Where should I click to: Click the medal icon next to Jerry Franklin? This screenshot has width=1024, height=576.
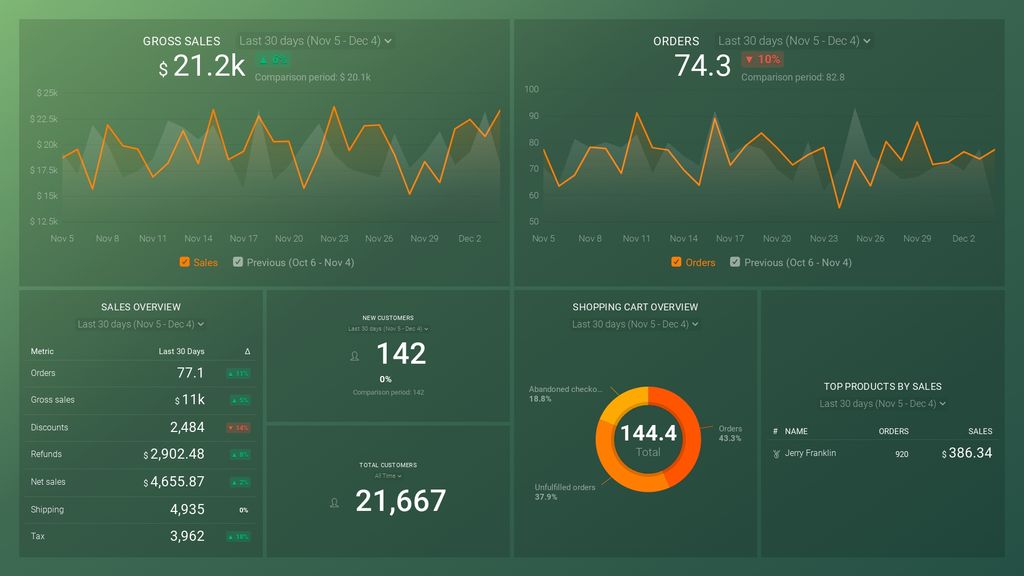776,453
